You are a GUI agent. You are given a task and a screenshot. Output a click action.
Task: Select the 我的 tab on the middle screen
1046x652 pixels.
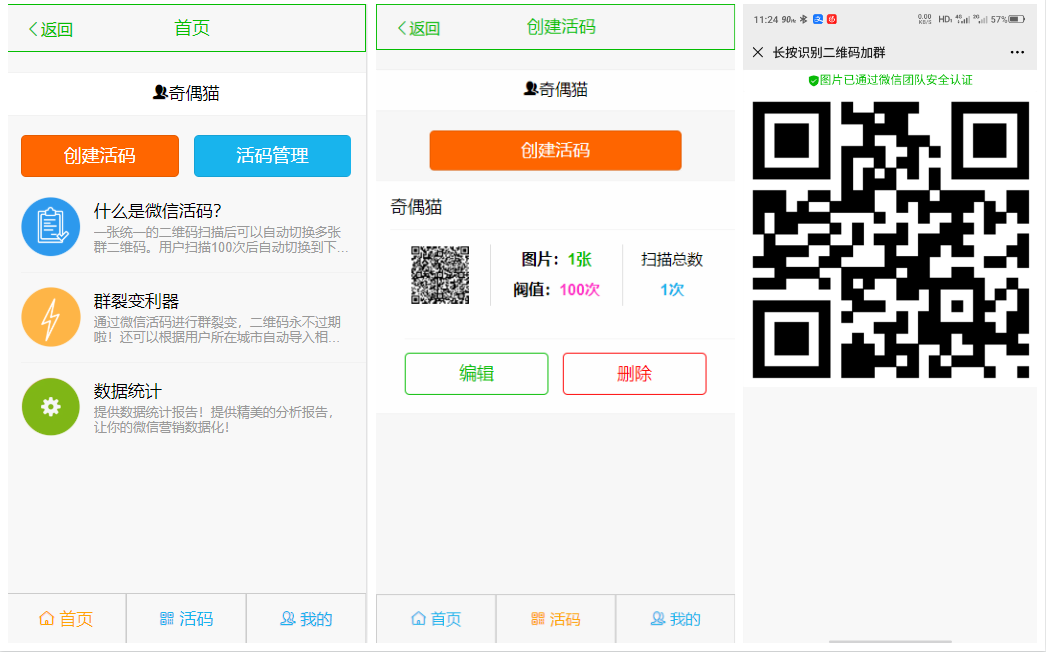pos(675,619)
